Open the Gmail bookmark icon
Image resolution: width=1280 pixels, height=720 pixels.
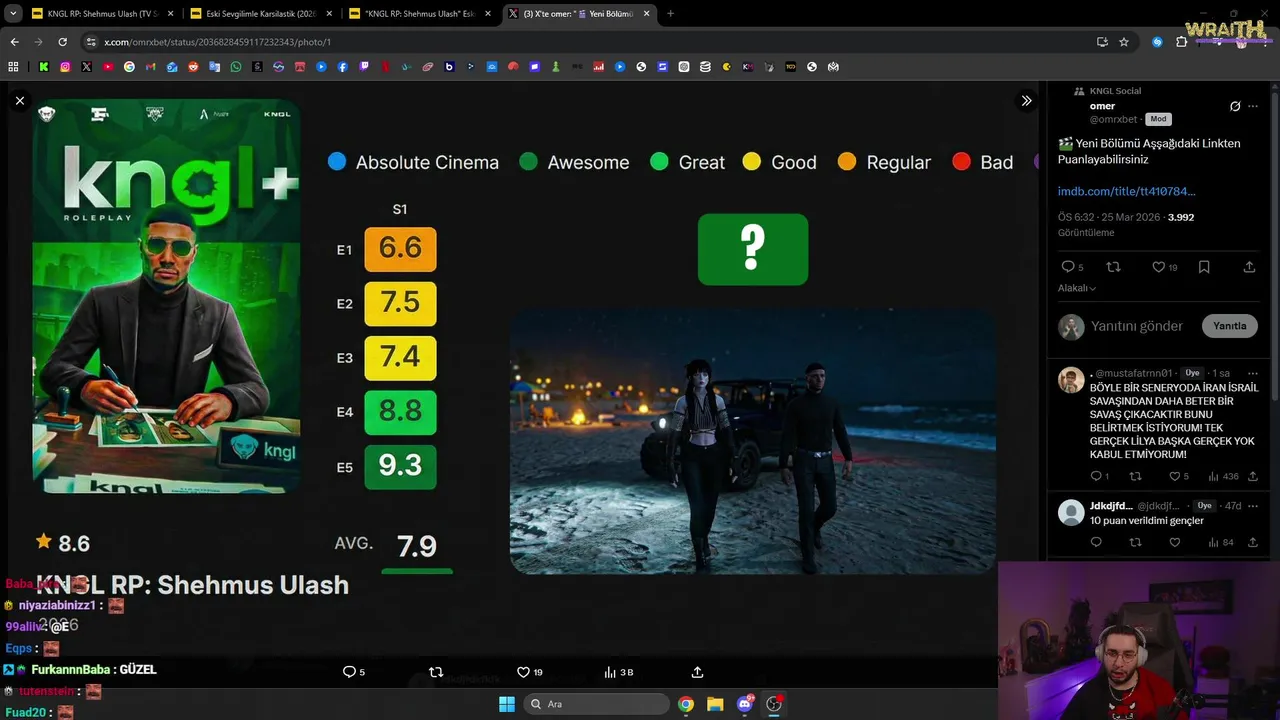pos(151,67)
